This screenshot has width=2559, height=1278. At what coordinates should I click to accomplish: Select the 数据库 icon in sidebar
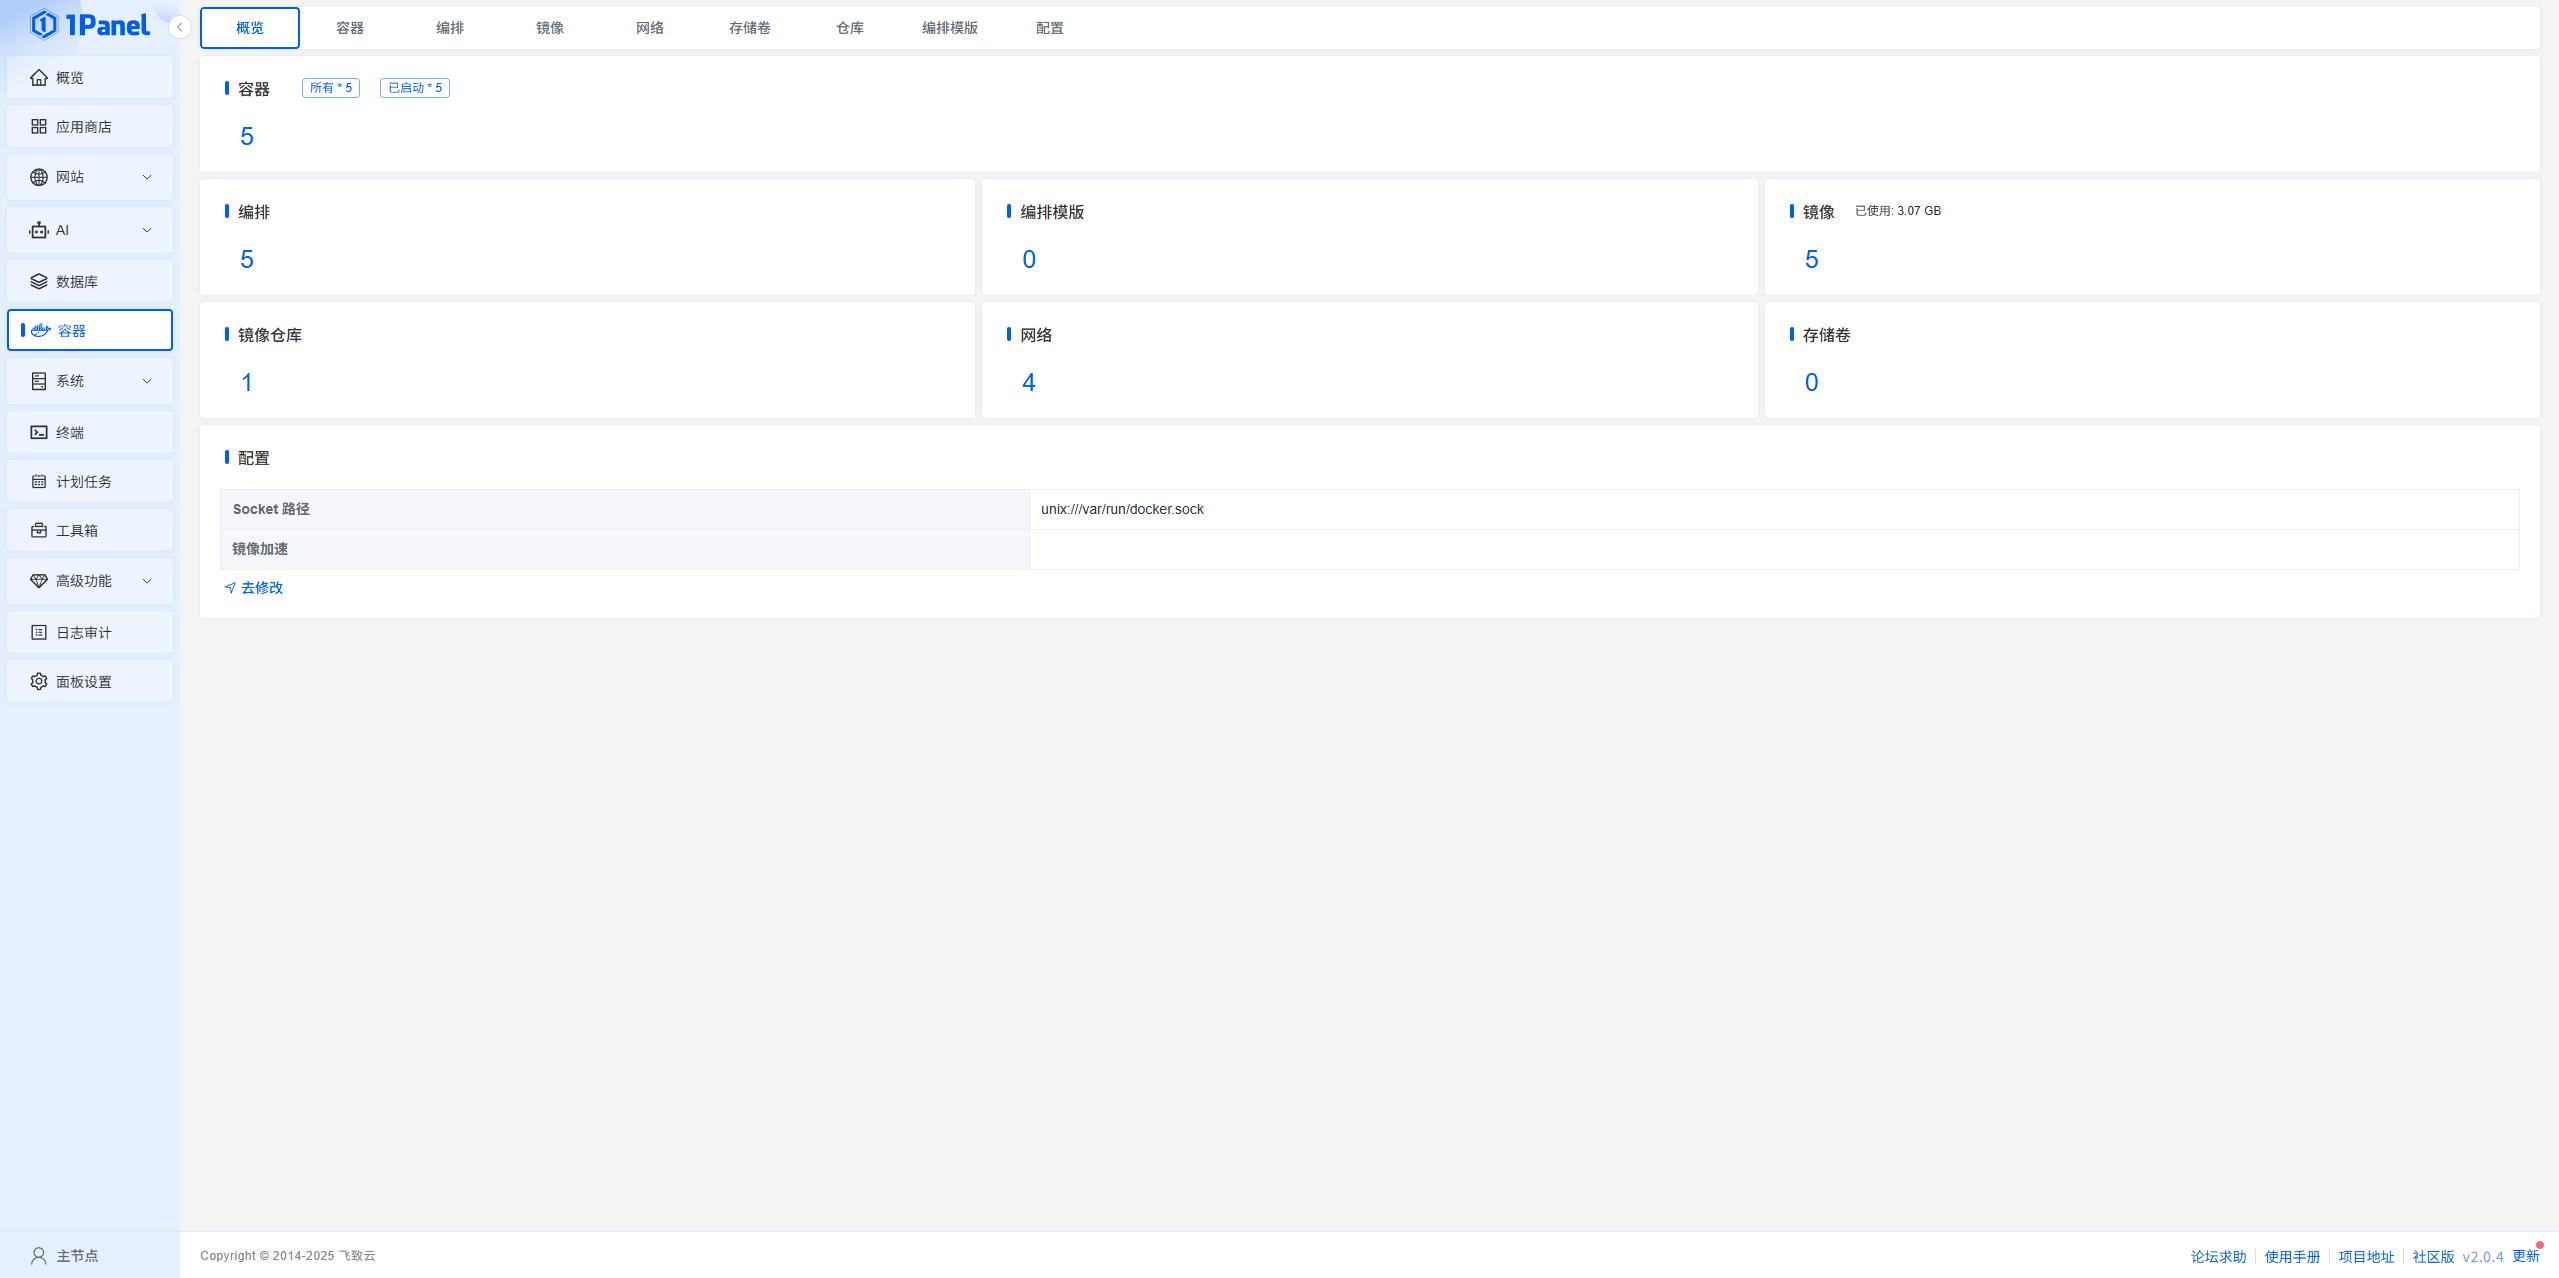38,280
